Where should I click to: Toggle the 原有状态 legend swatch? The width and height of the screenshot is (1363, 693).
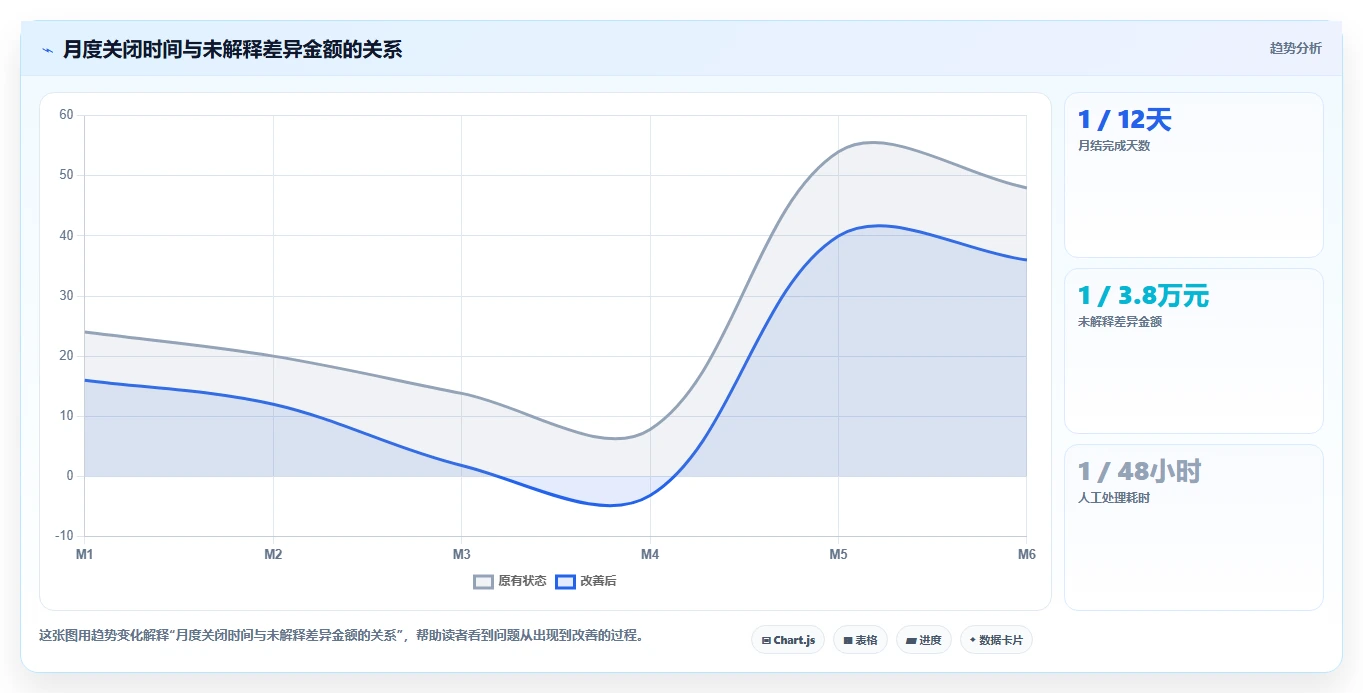click(x=484, y=581)
